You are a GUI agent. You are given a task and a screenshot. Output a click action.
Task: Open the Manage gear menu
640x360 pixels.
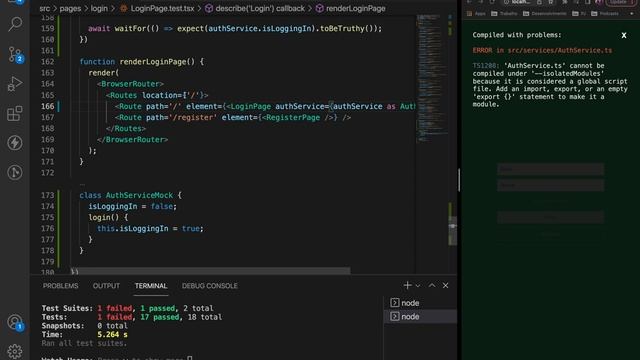click(x=15, y=351)
